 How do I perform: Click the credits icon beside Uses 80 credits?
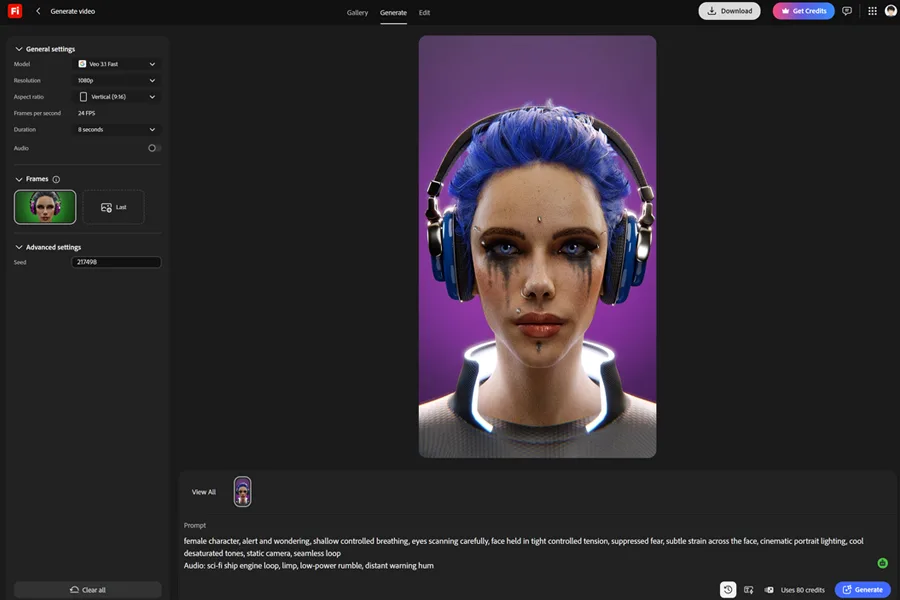pyautogui.click(x=769, y=590)
